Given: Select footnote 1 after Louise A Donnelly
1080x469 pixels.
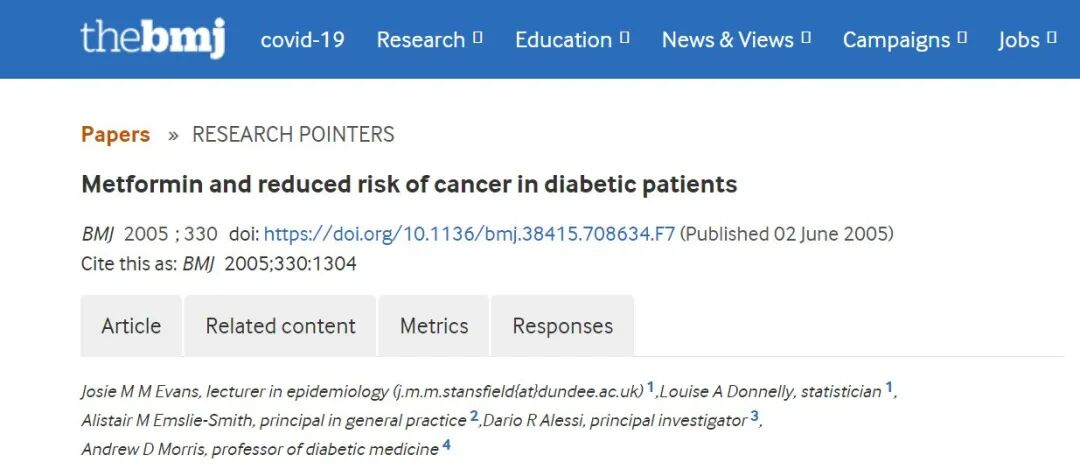Looking at the screenshot, I should tap(889, 388).
